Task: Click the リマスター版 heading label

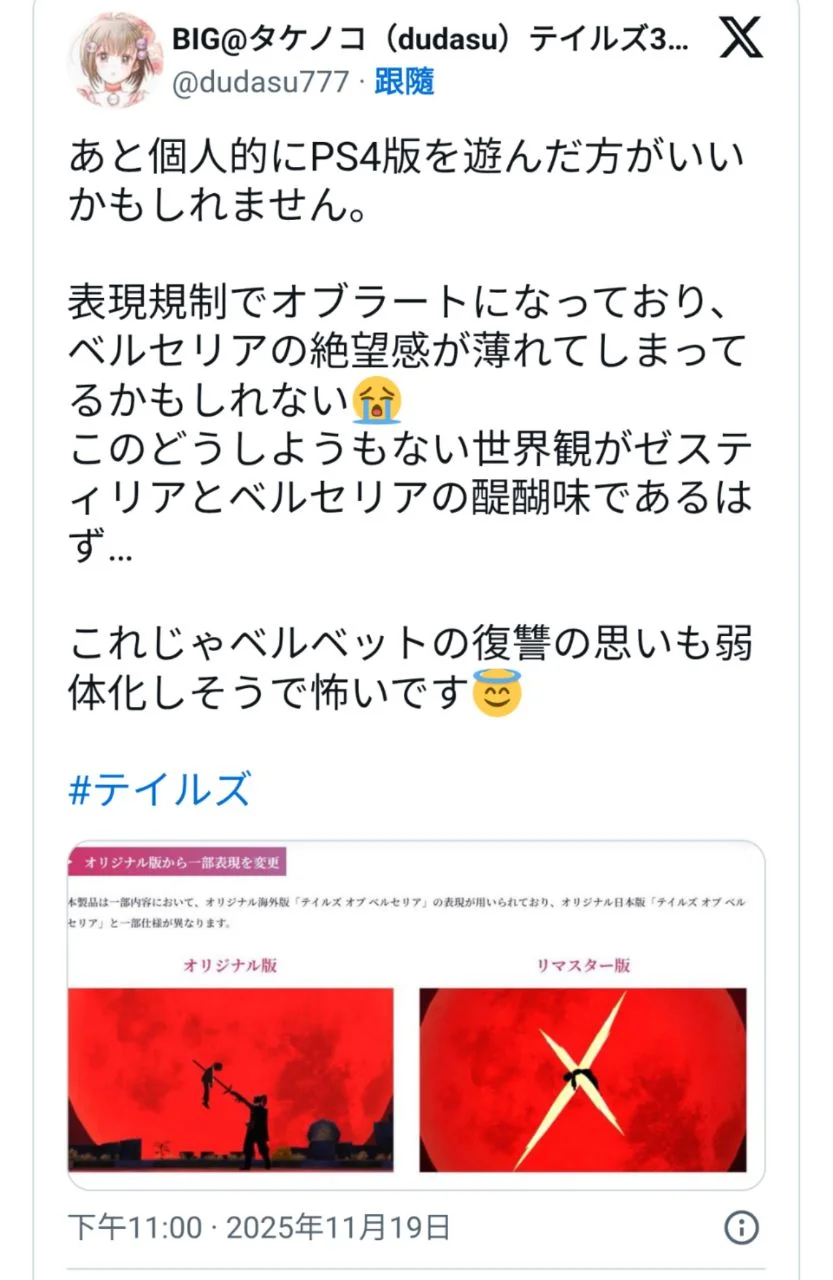Action: pos(583,966)
